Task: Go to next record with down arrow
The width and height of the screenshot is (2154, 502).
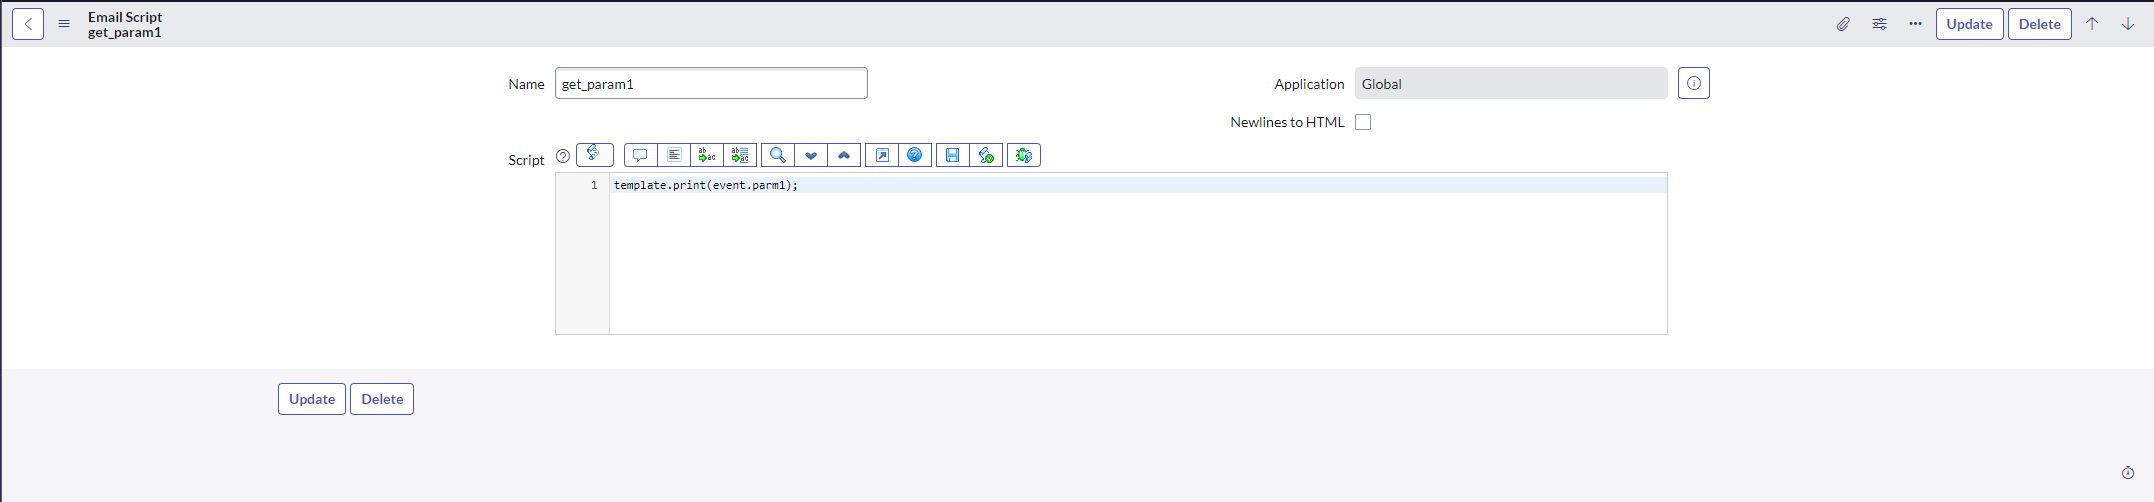Action: point(2128,24)
